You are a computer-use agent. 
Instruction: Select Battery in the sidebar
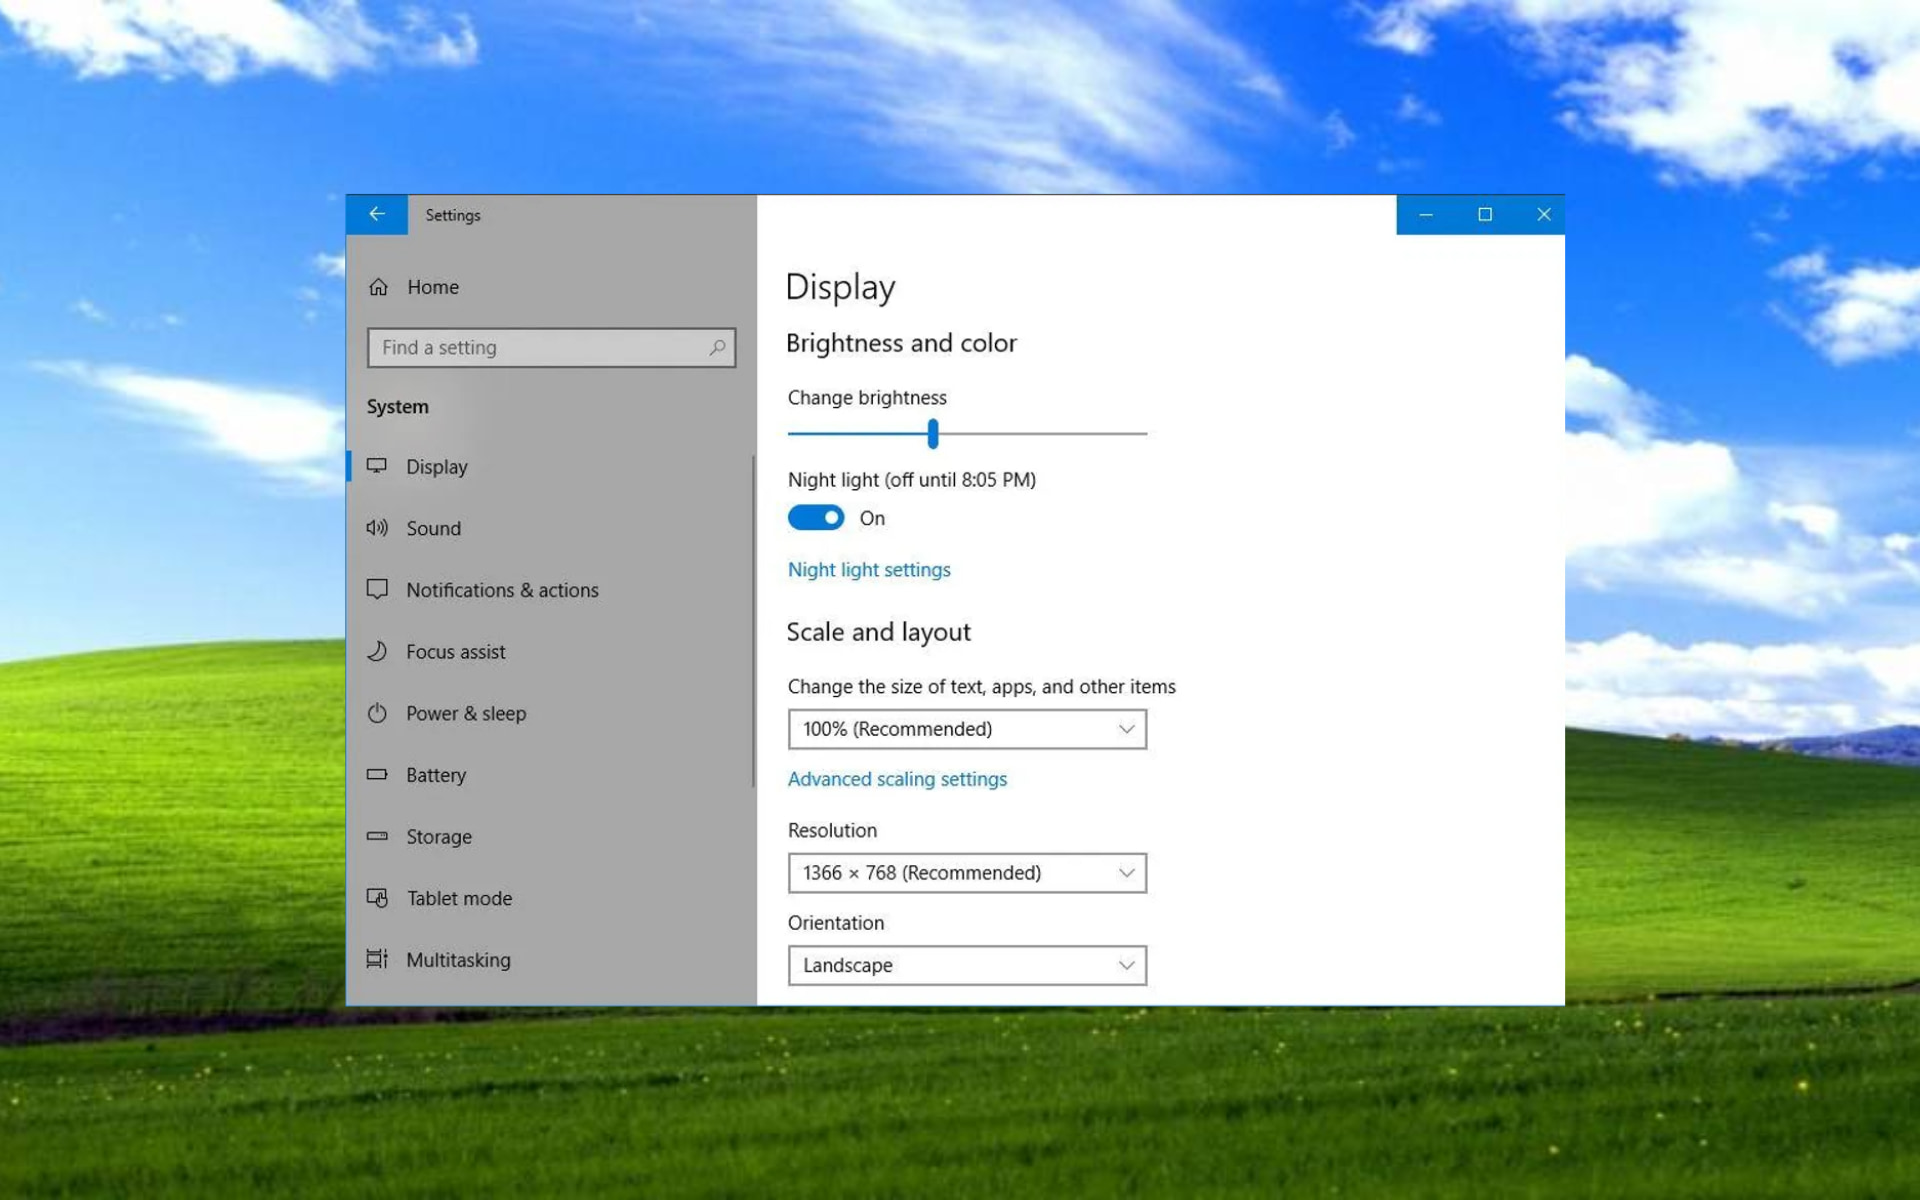coord(436,775)
